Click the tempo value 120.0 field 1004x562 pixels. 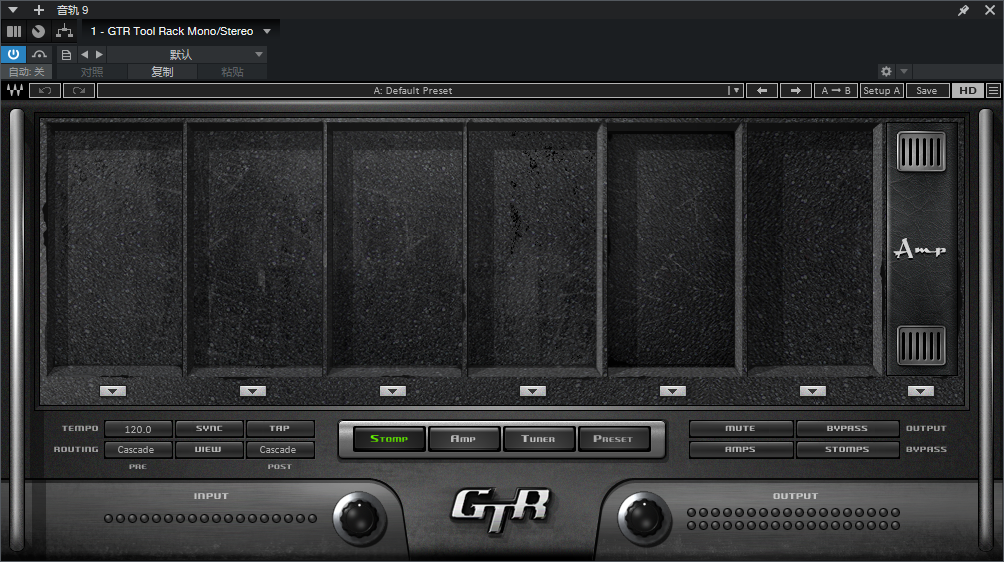tap(138, 429)
